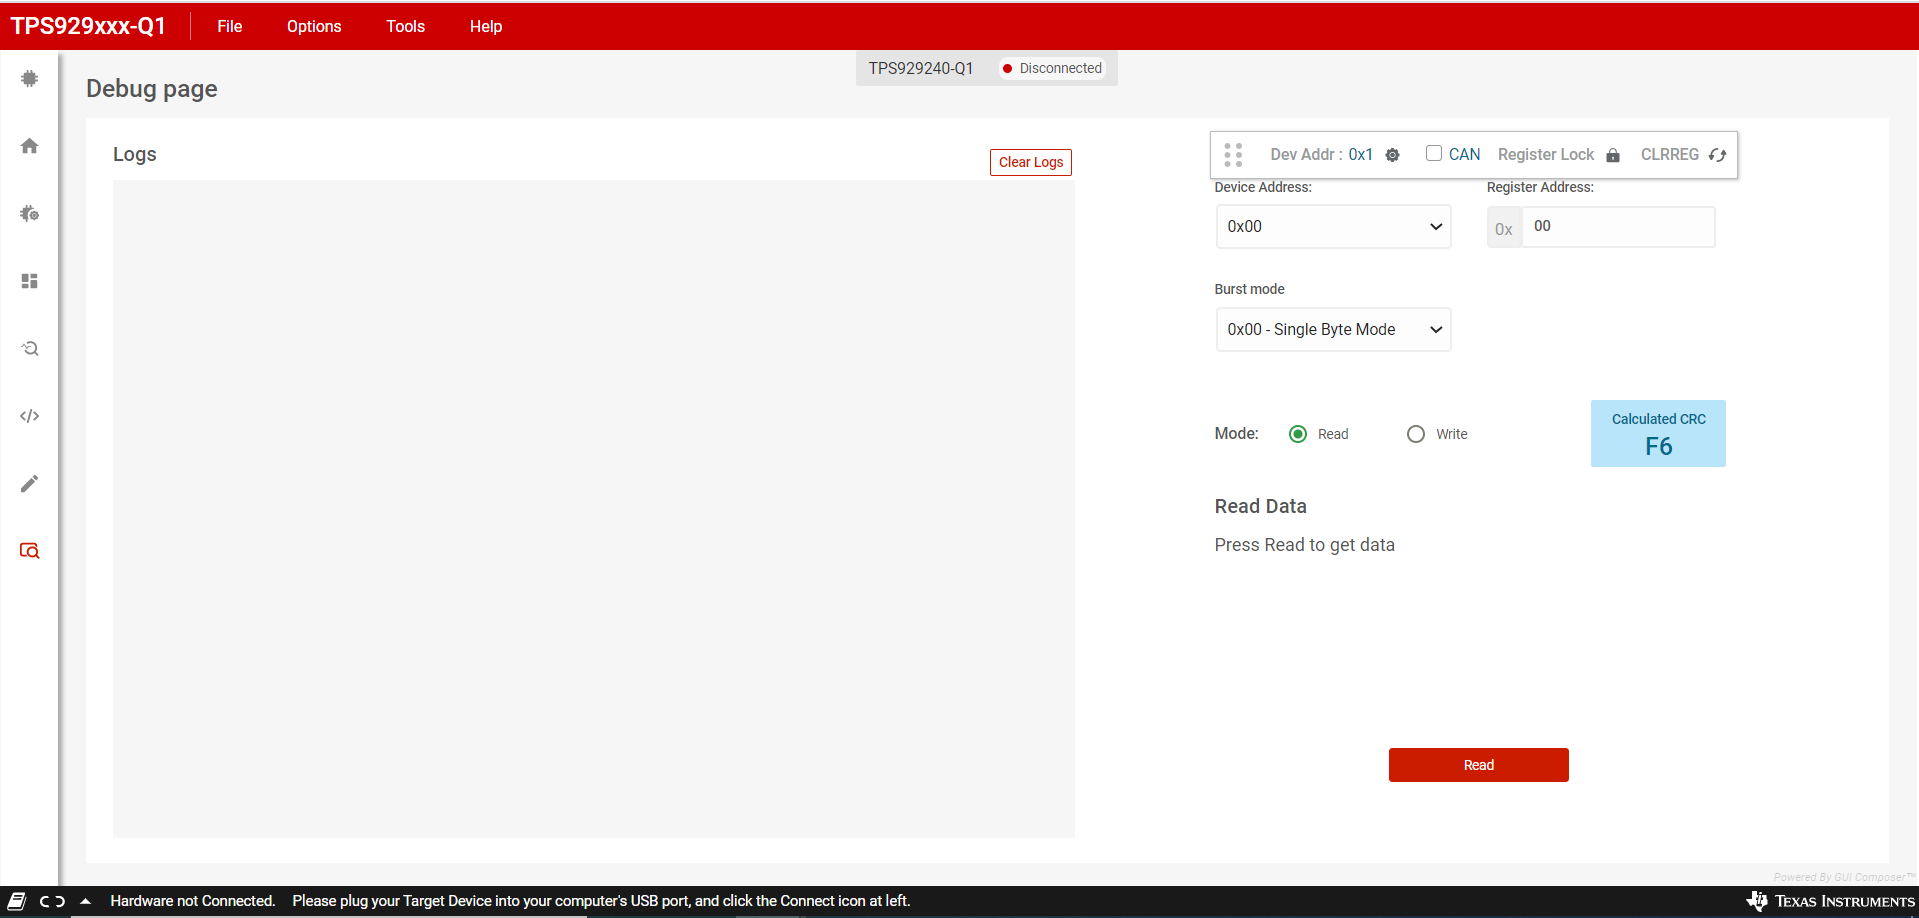
Task: Click the home icon in the sidebar
Action: (30, 146)
